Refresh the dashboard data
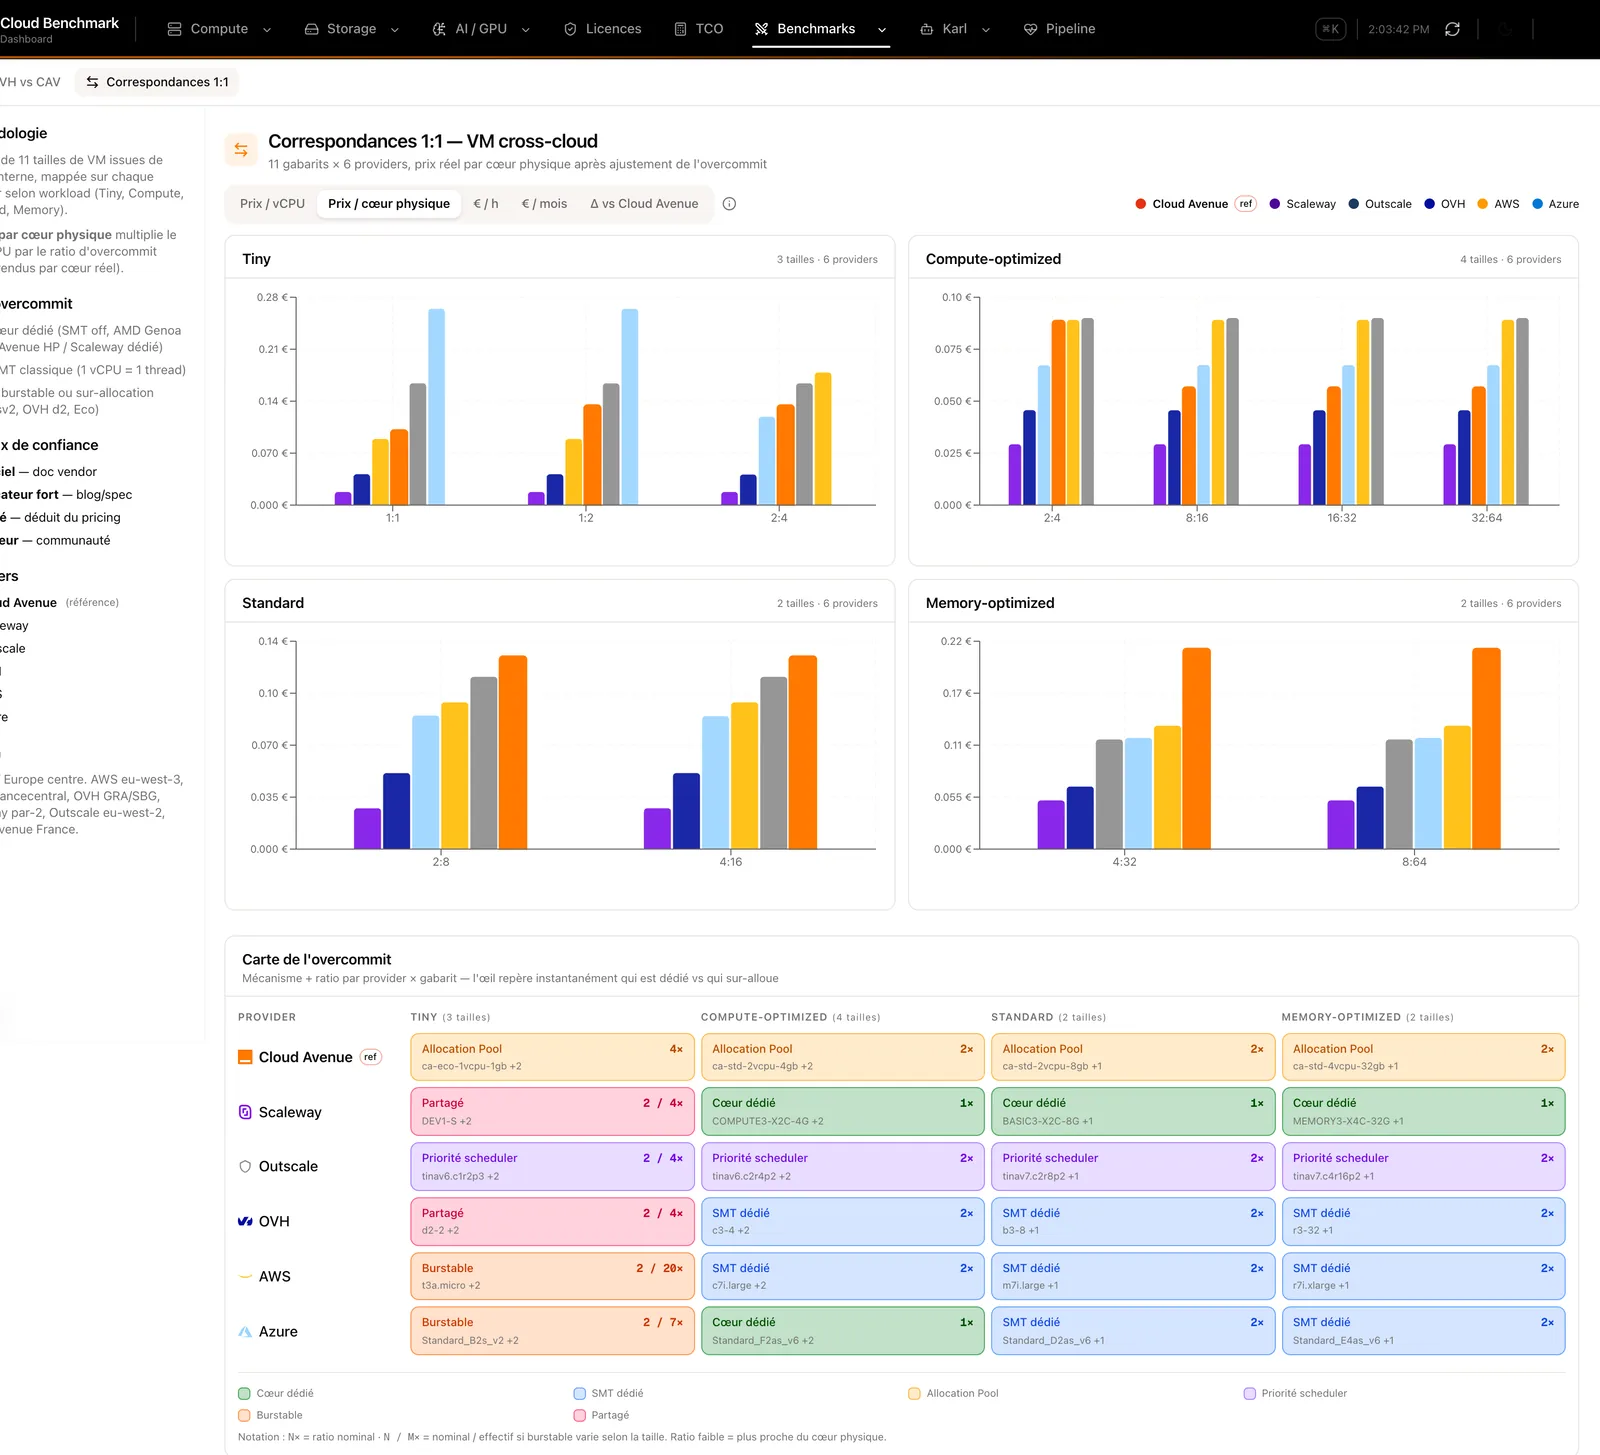Viewport: 1600px width, 1455px height. tap(1452, 29)
